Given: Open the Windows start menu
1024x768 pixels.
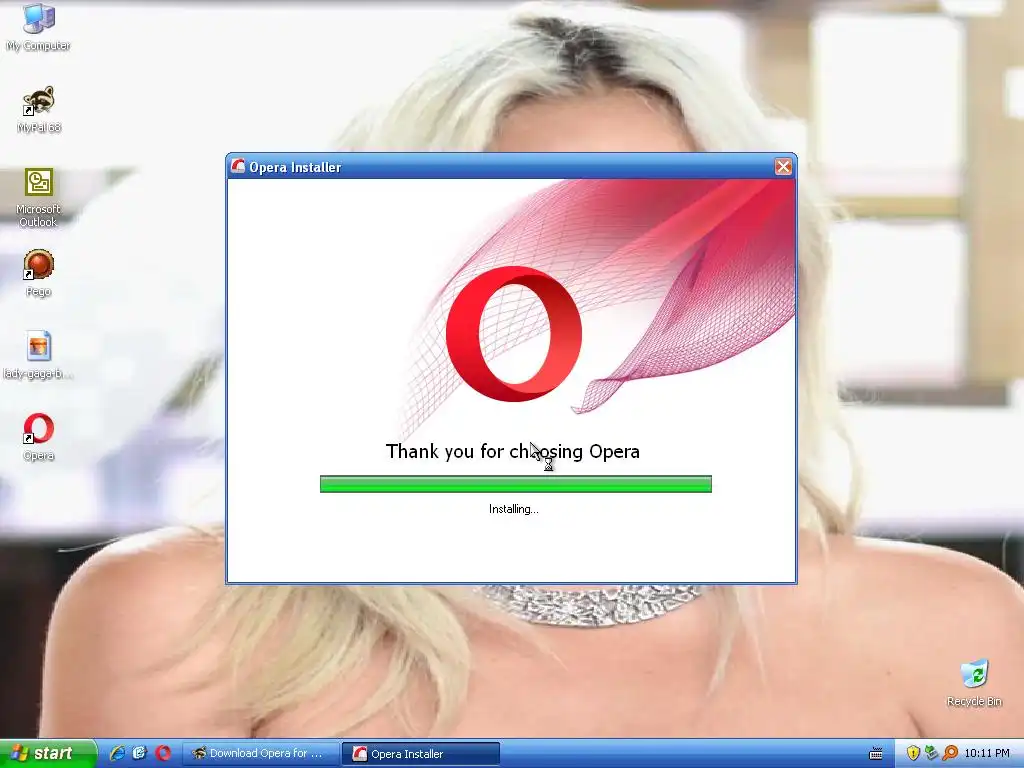Looking at the screenshot, I should point(48,754).
